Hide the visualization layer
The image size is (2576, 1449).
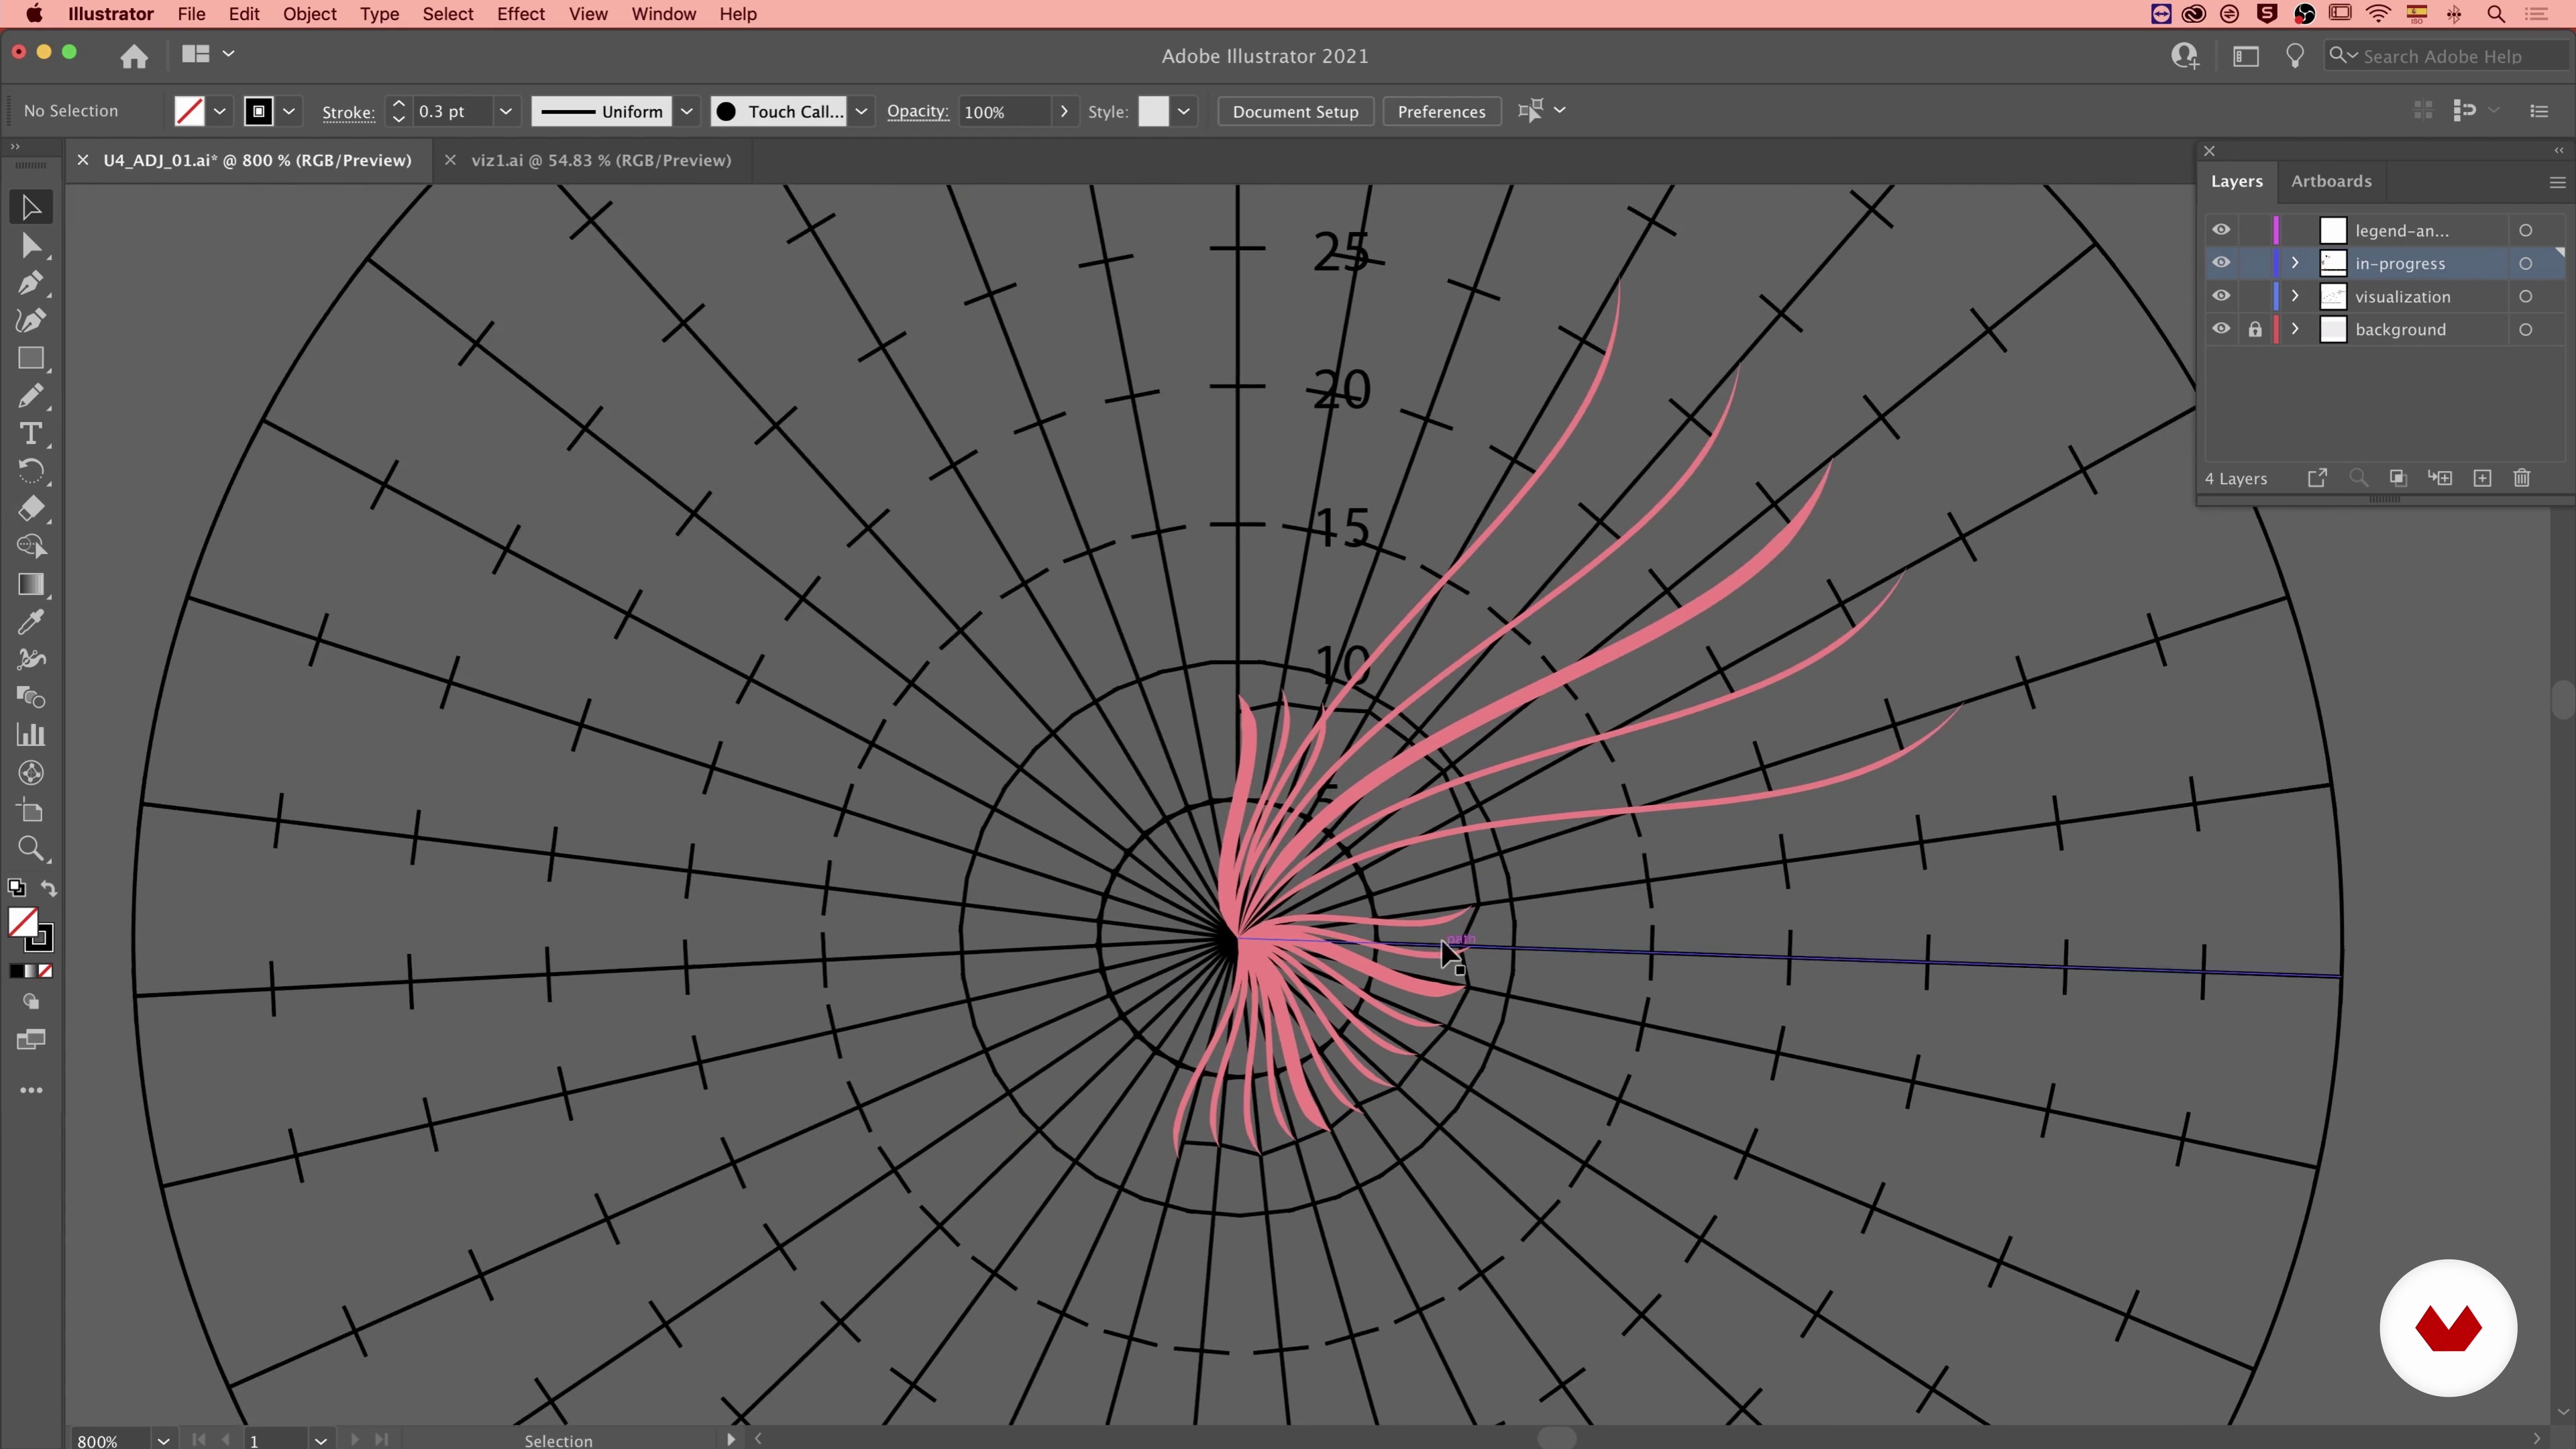coord(2221,296)
